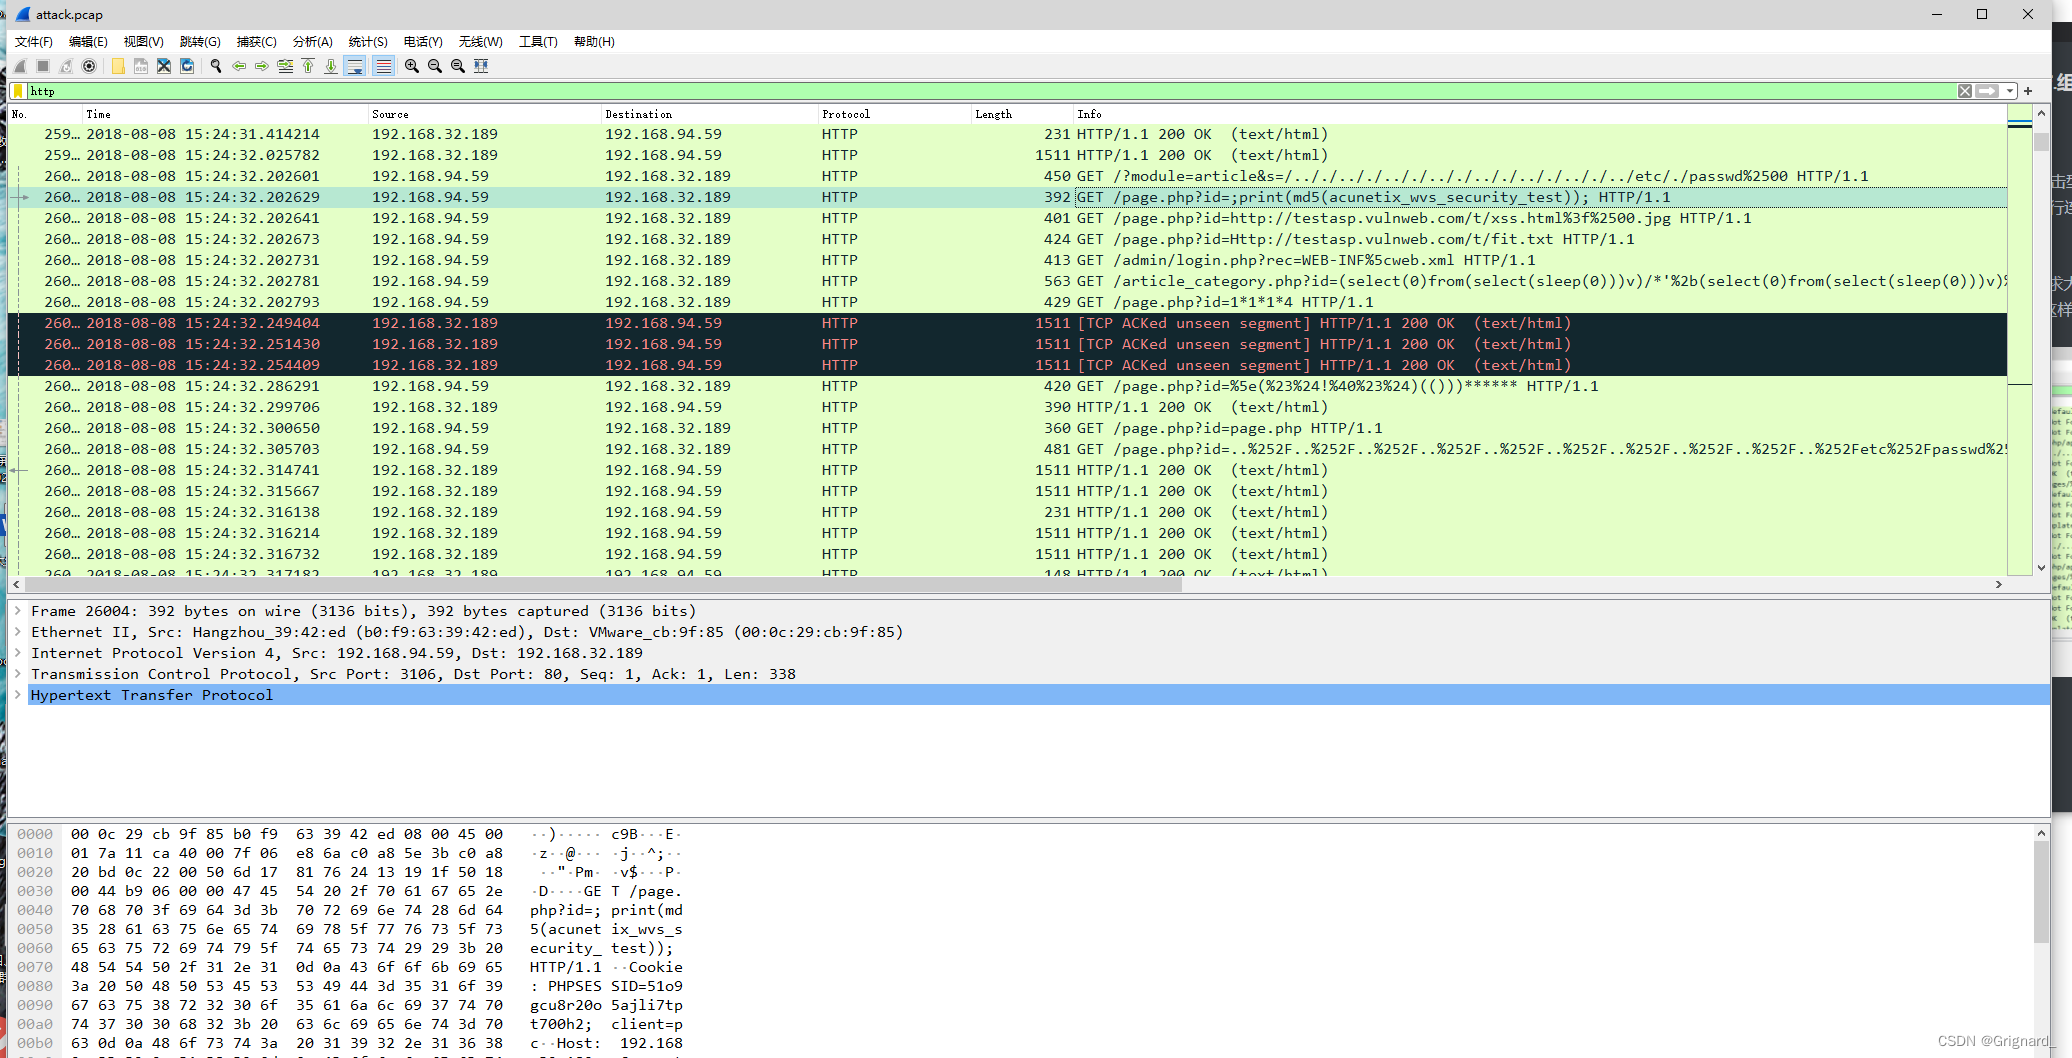The height and width of the screenshot is (1058, 2072).
Task: Open the find packet magnifier icon
Action: pos(215,66)
